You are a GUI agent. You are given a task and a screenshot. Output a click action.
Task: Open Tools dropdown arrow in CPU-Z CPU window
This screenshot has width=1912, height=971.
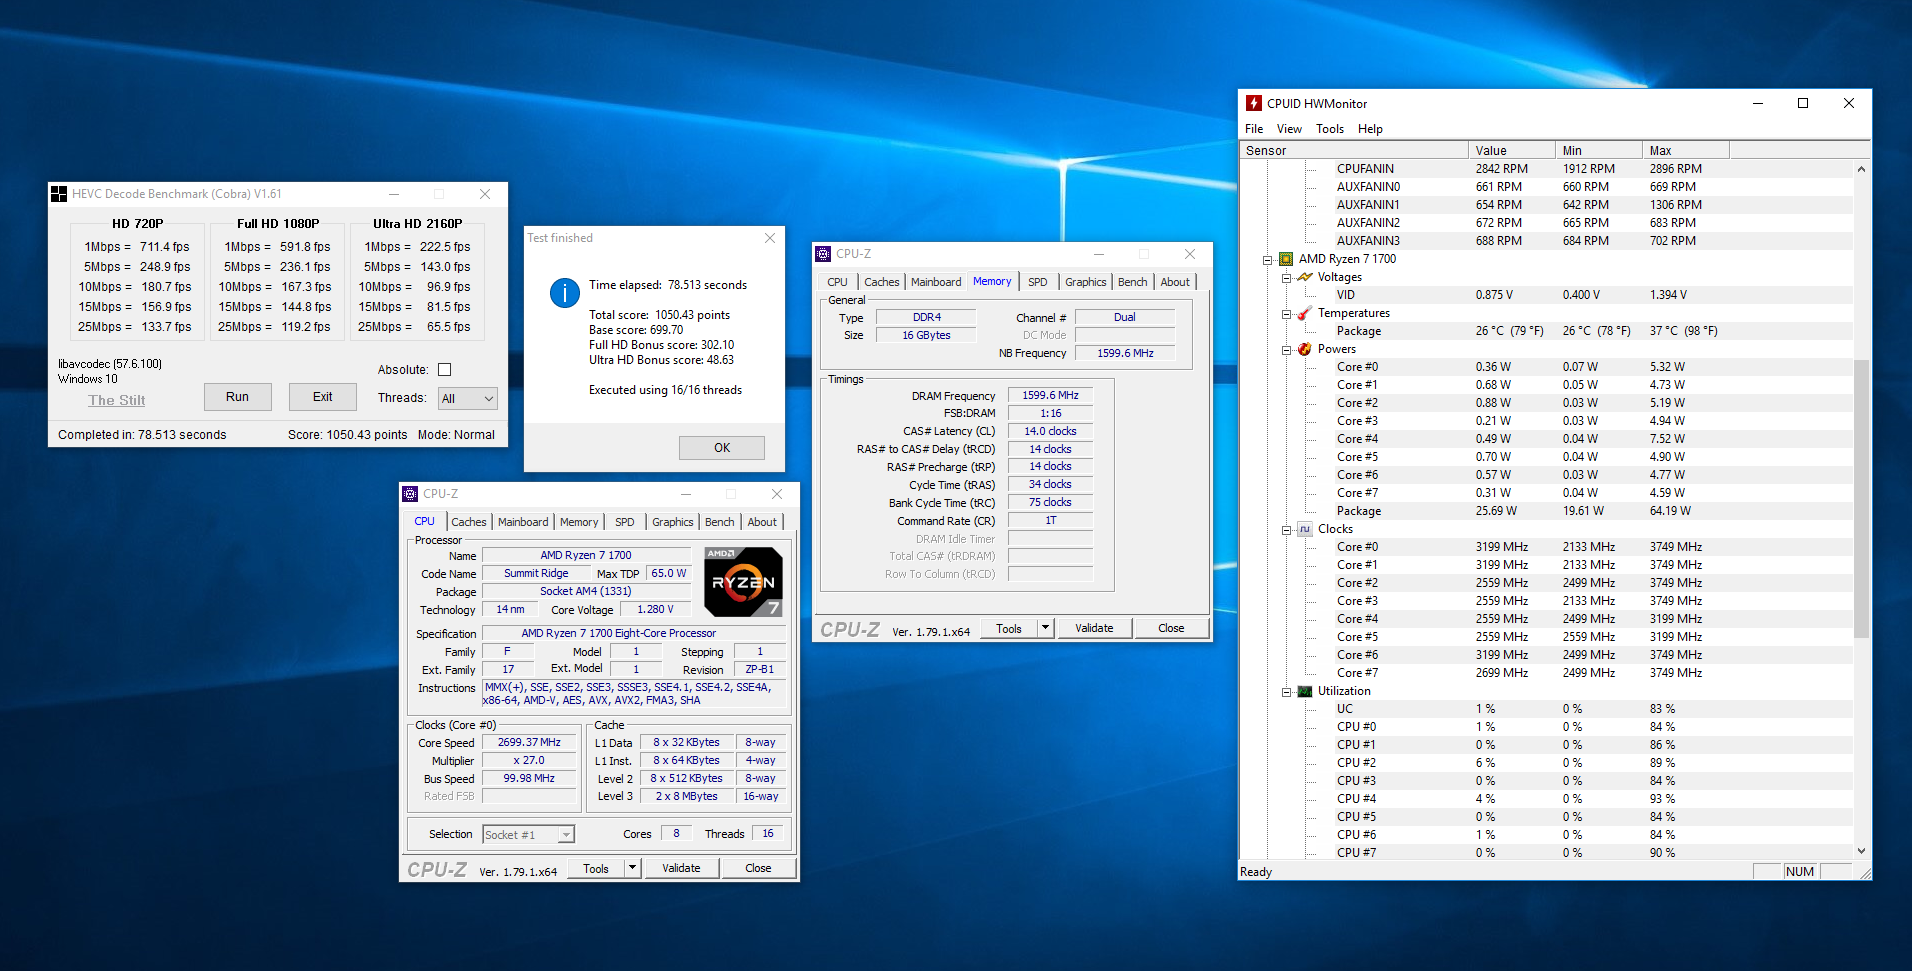(x=632, y=868)
